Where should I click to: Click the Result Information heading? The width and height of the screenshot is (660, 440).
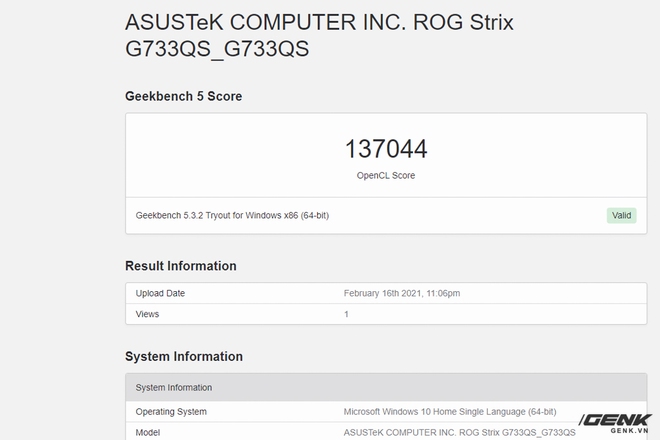tap(181, 266)
